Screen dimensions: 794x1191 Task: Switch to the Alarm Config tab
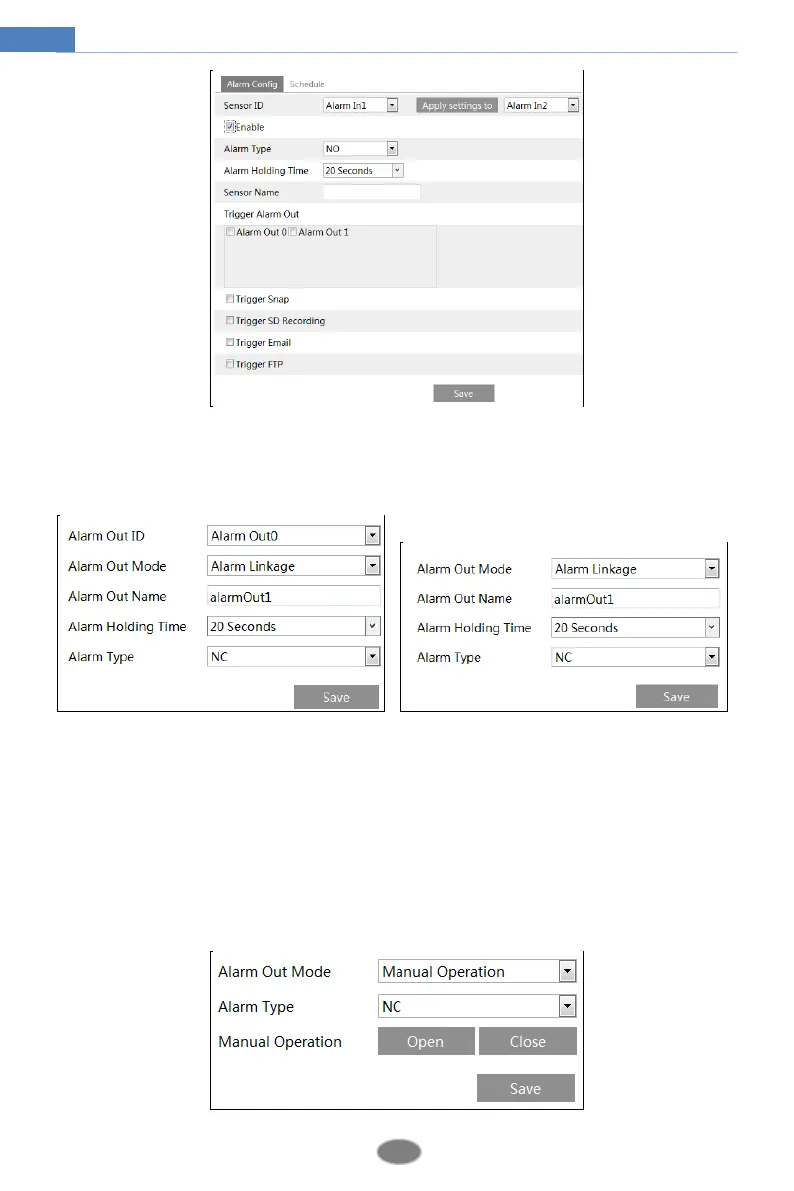point(251,84)
